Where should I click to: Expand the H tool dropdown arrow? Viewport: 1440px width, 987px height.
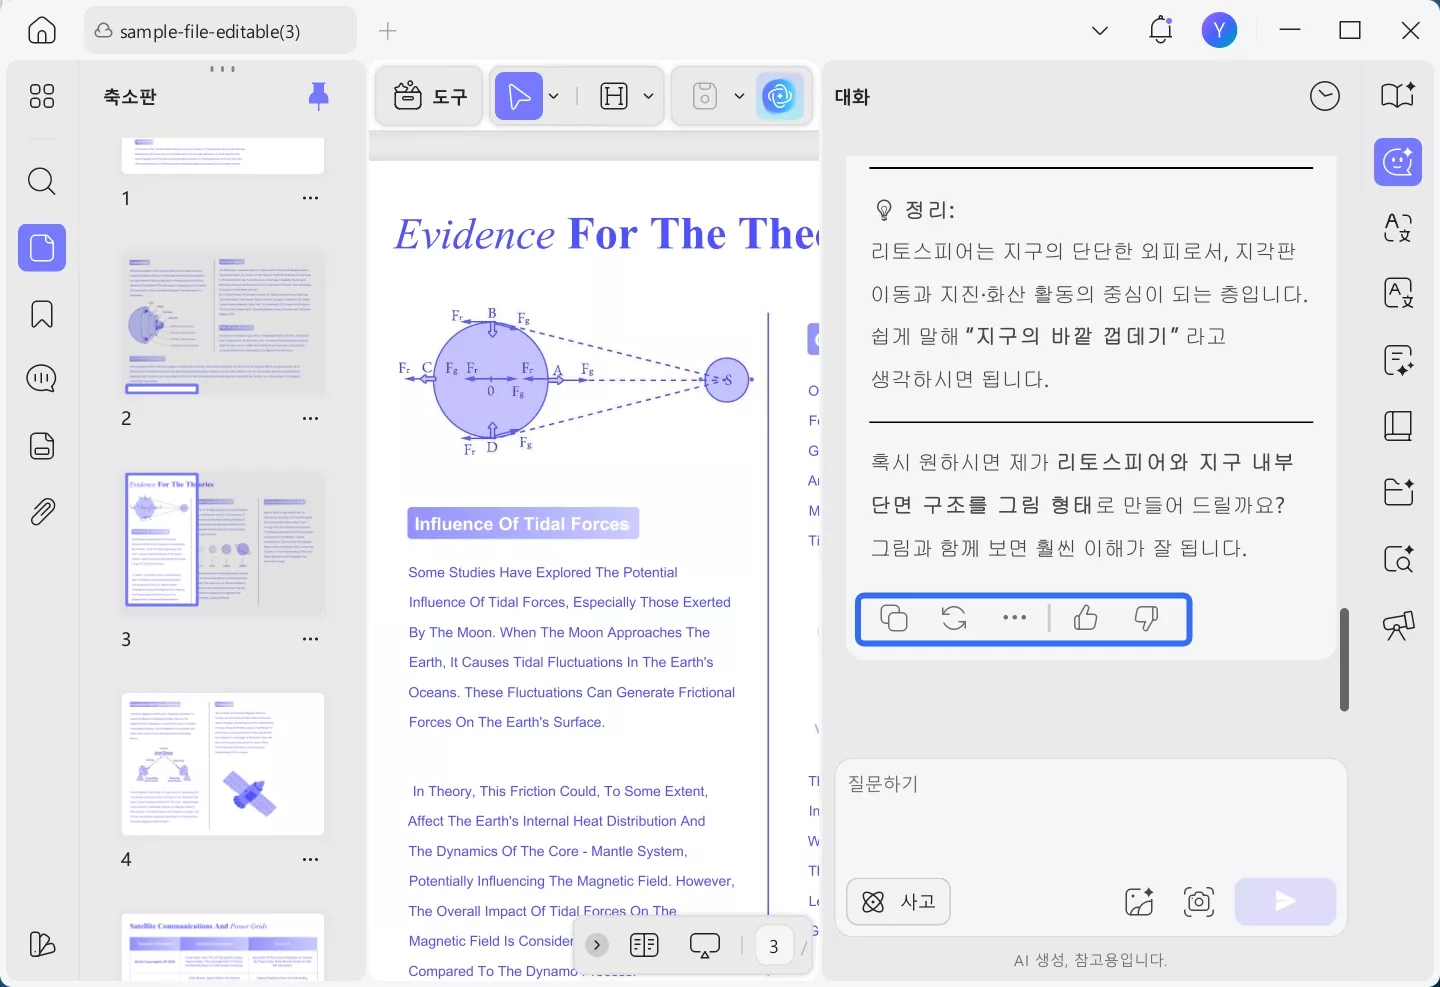pyautogui.click(x=648, y=97)
